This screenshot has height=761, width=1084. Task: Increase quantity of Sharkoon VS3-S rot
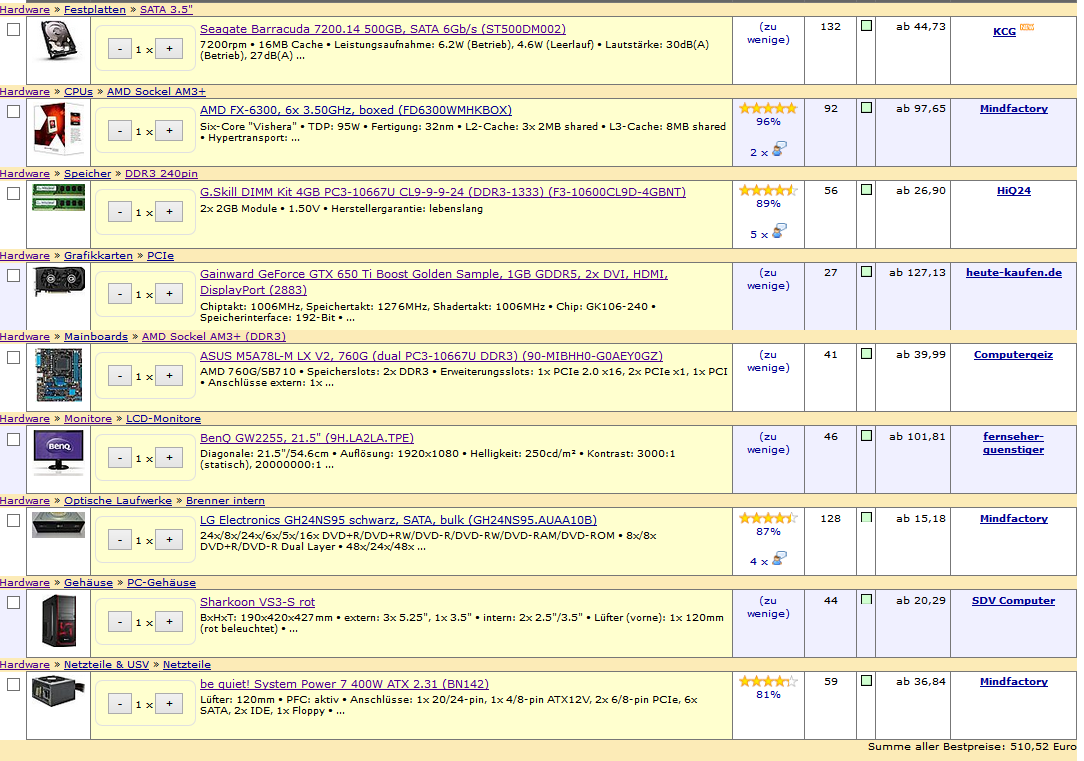(169, 621)
